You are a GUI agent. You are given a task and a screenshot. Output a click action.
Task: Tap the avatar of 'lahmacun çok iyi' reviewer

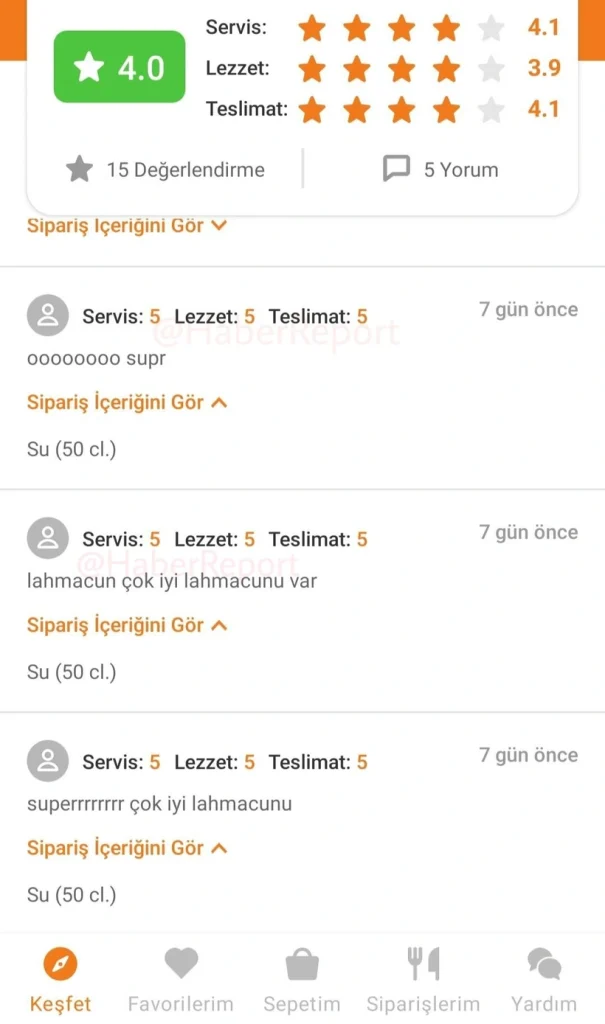point(47,539)
